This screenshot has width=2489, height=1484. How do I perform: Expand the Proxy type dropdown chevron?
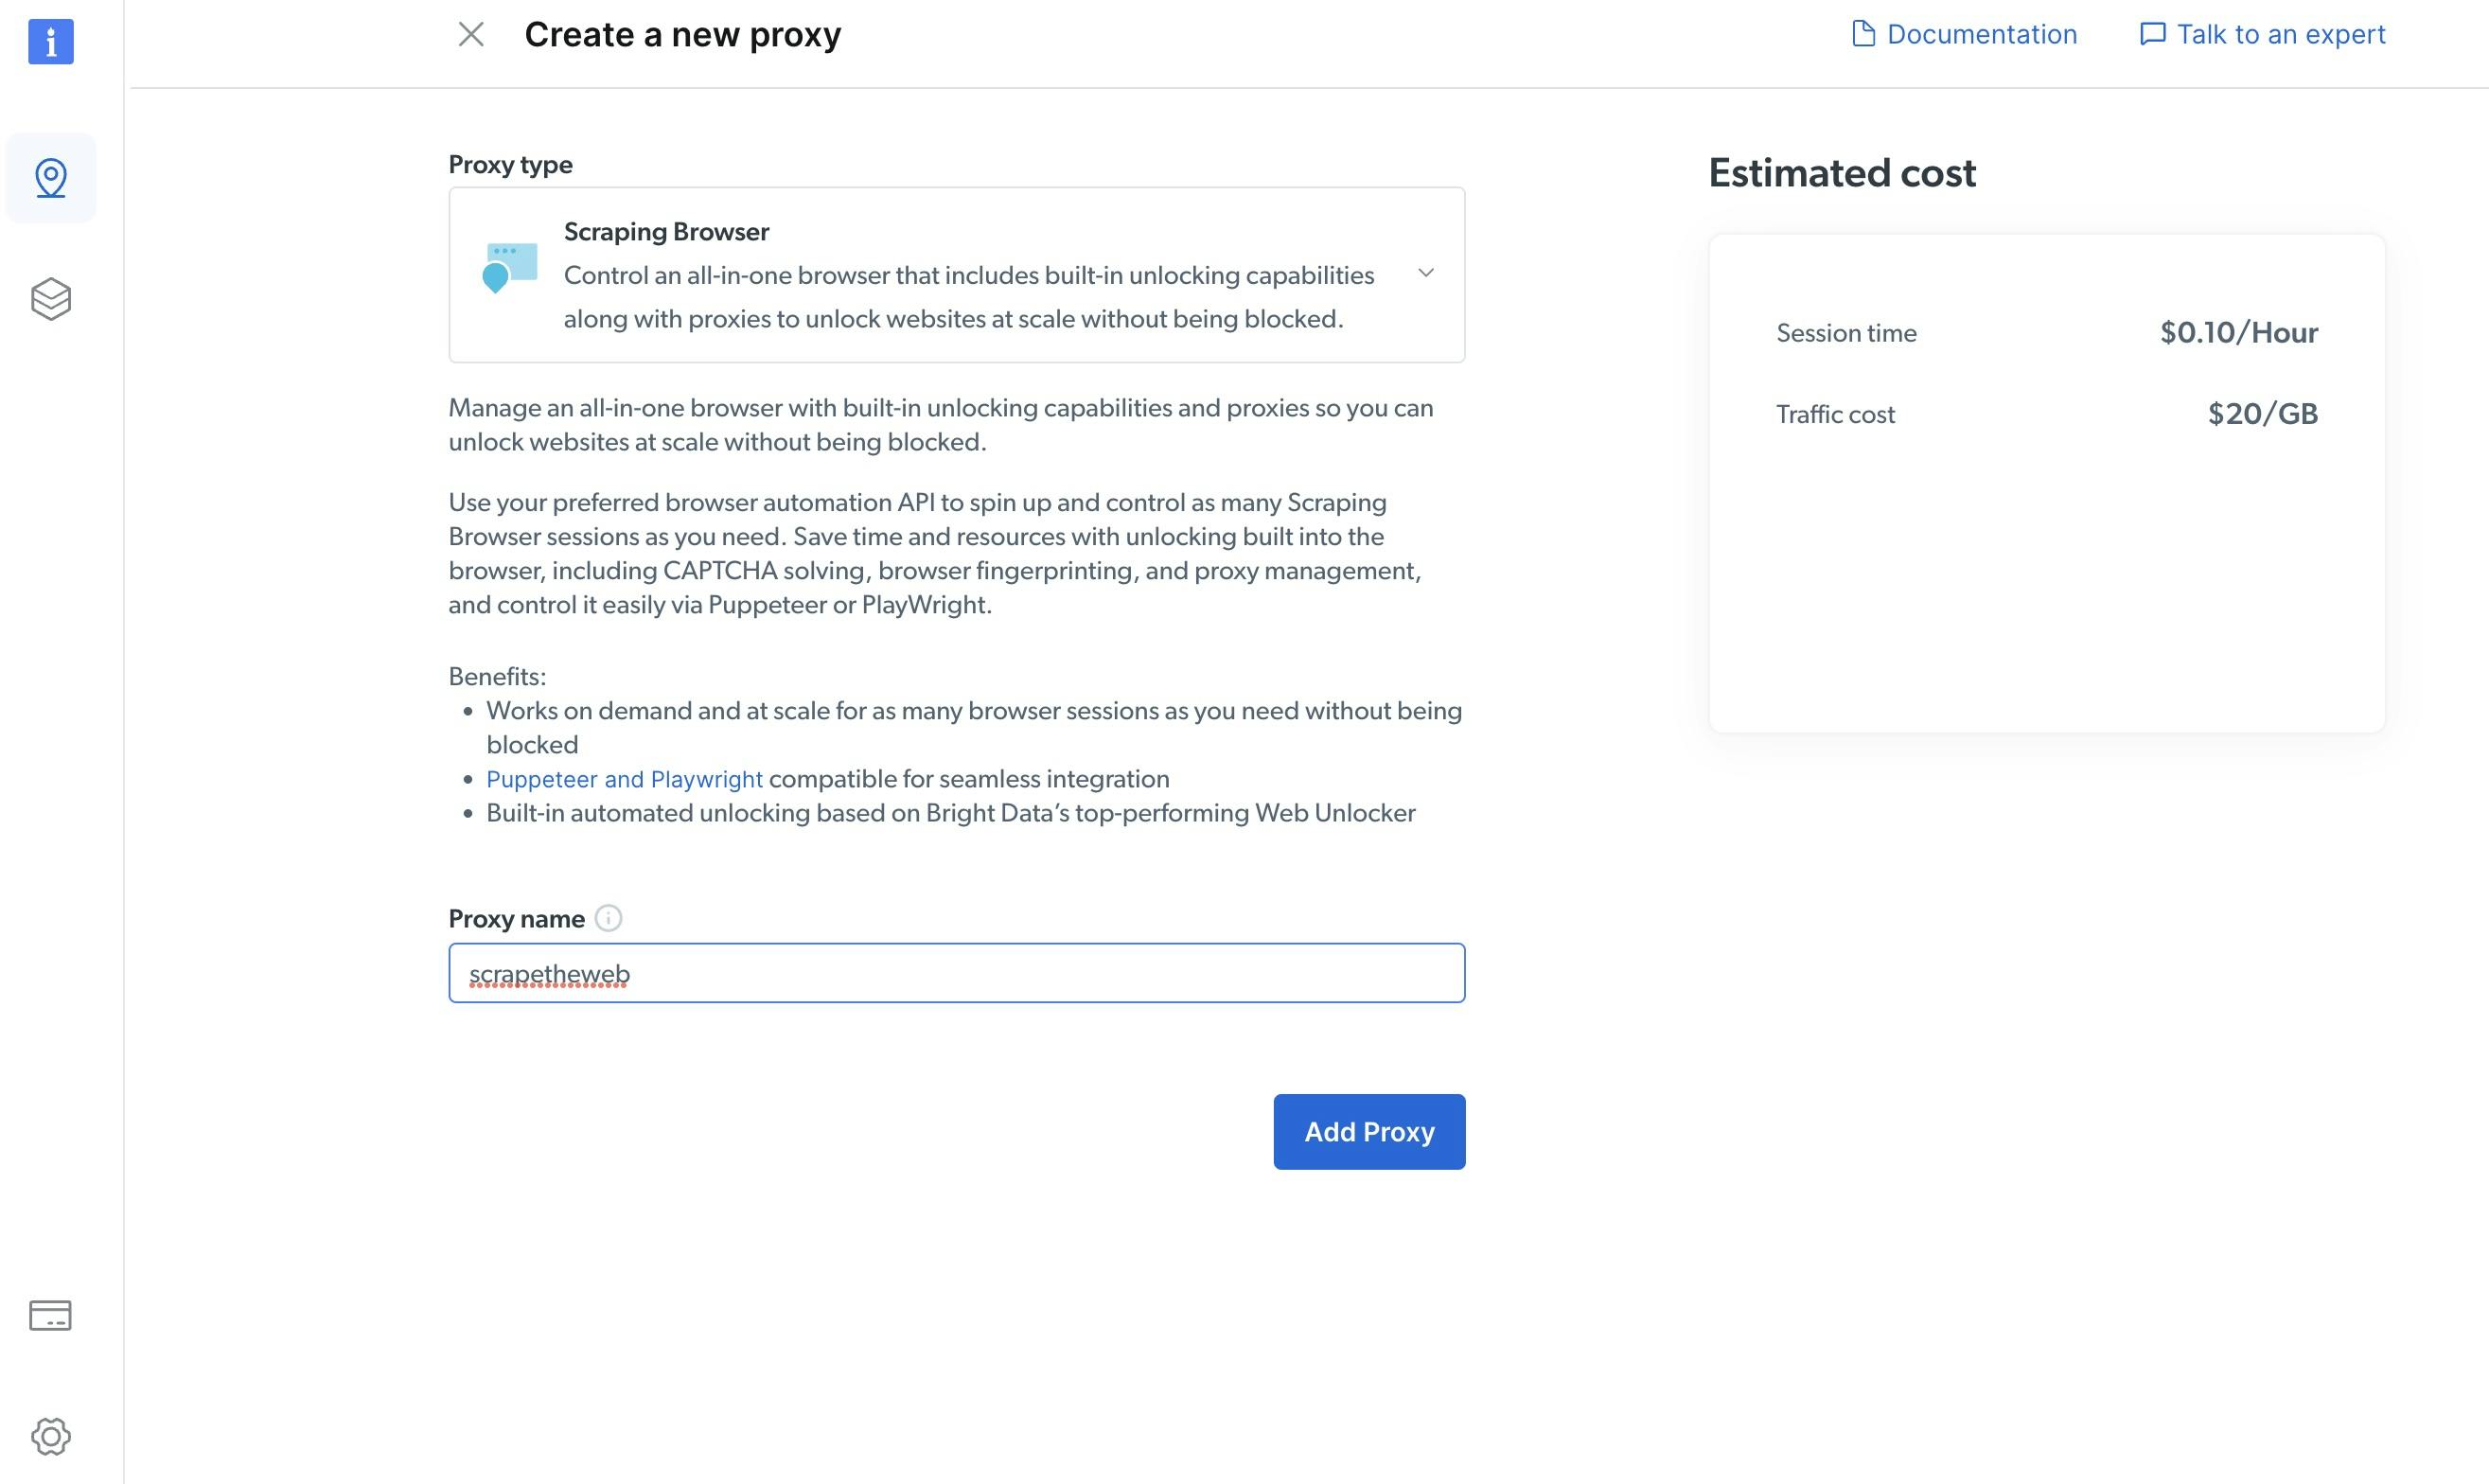point(1426,273)
